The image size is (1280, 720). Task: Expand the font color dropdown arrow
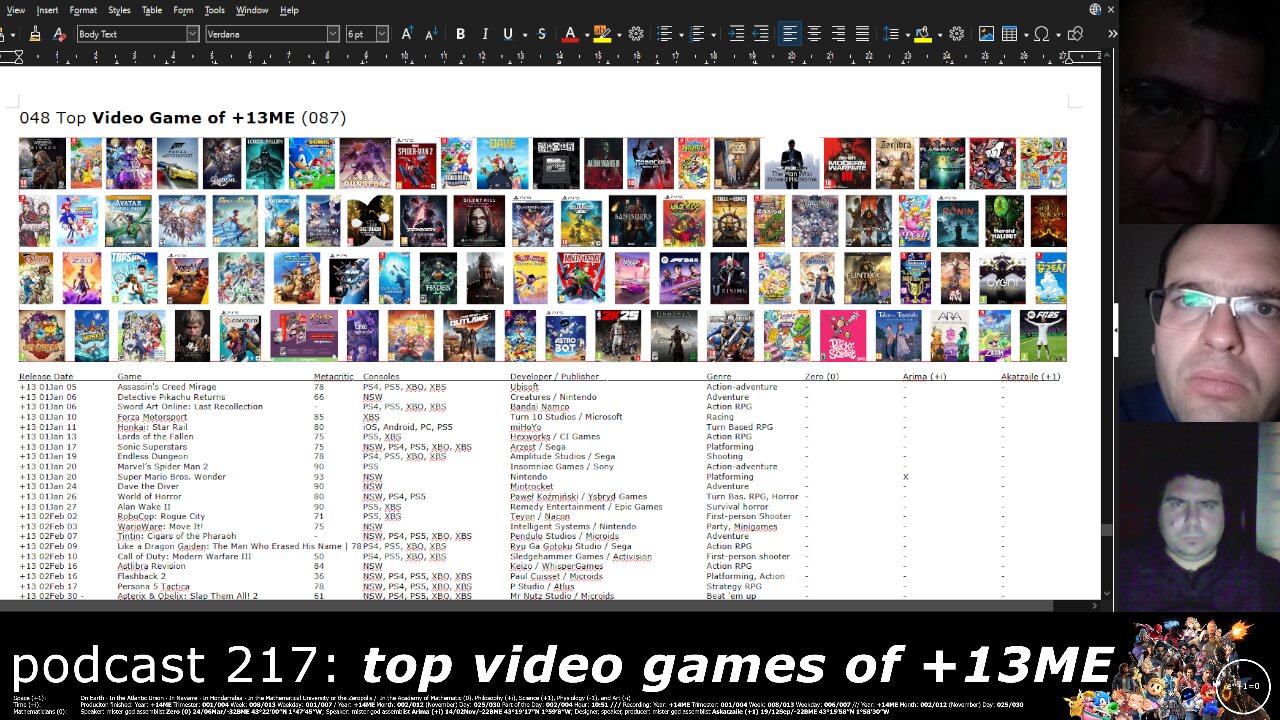click(585, 34)
